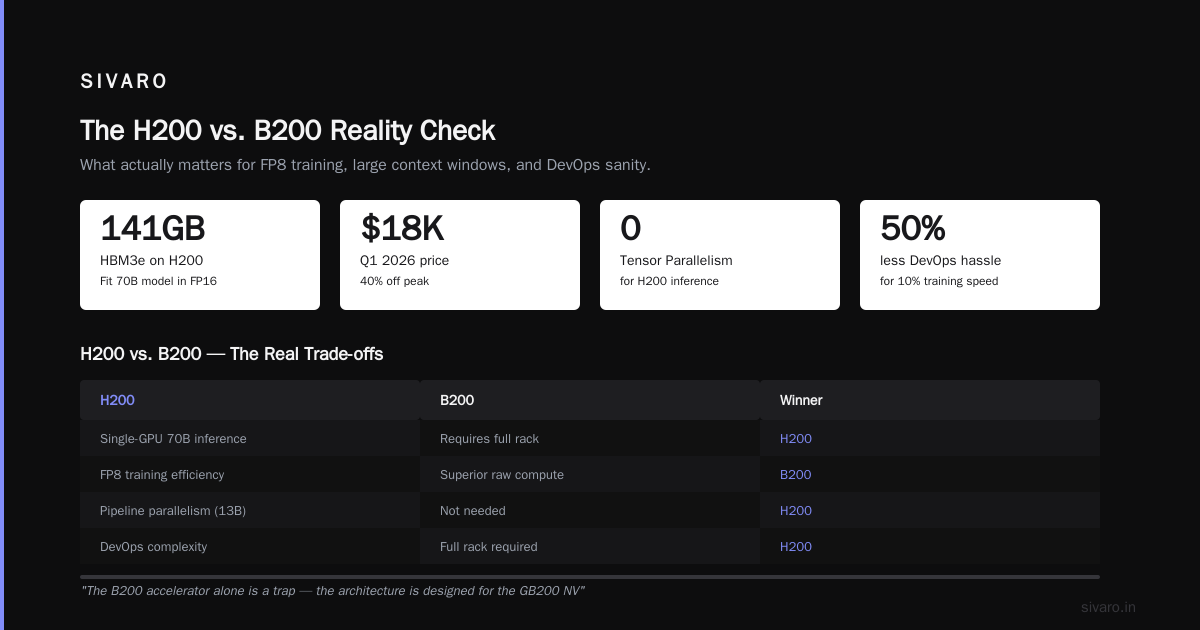Click 'Q1 2026 price' label
The height and width of the screenshot is (630, 1200).
pos(404,260)
